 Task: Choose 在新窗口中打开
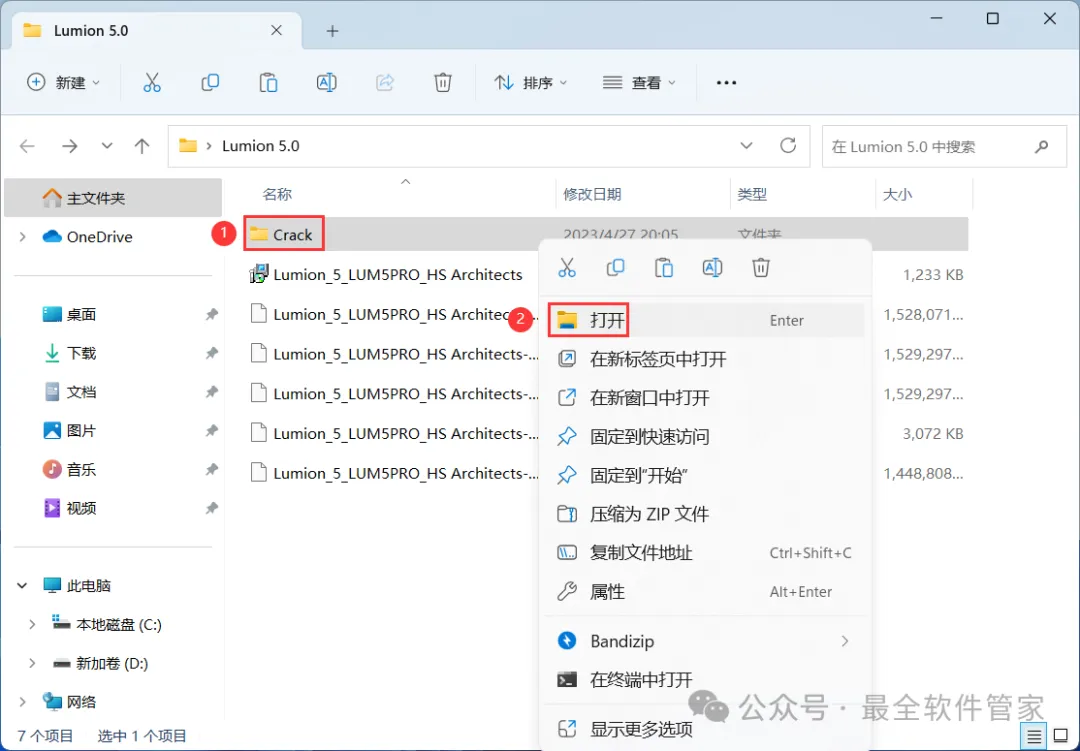pos(705,398)
